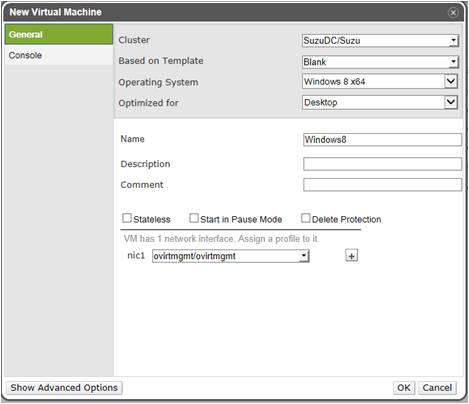This screenshot has width=469, height=404.
Task: Select the General tab
Action: [x=59, y=34]
